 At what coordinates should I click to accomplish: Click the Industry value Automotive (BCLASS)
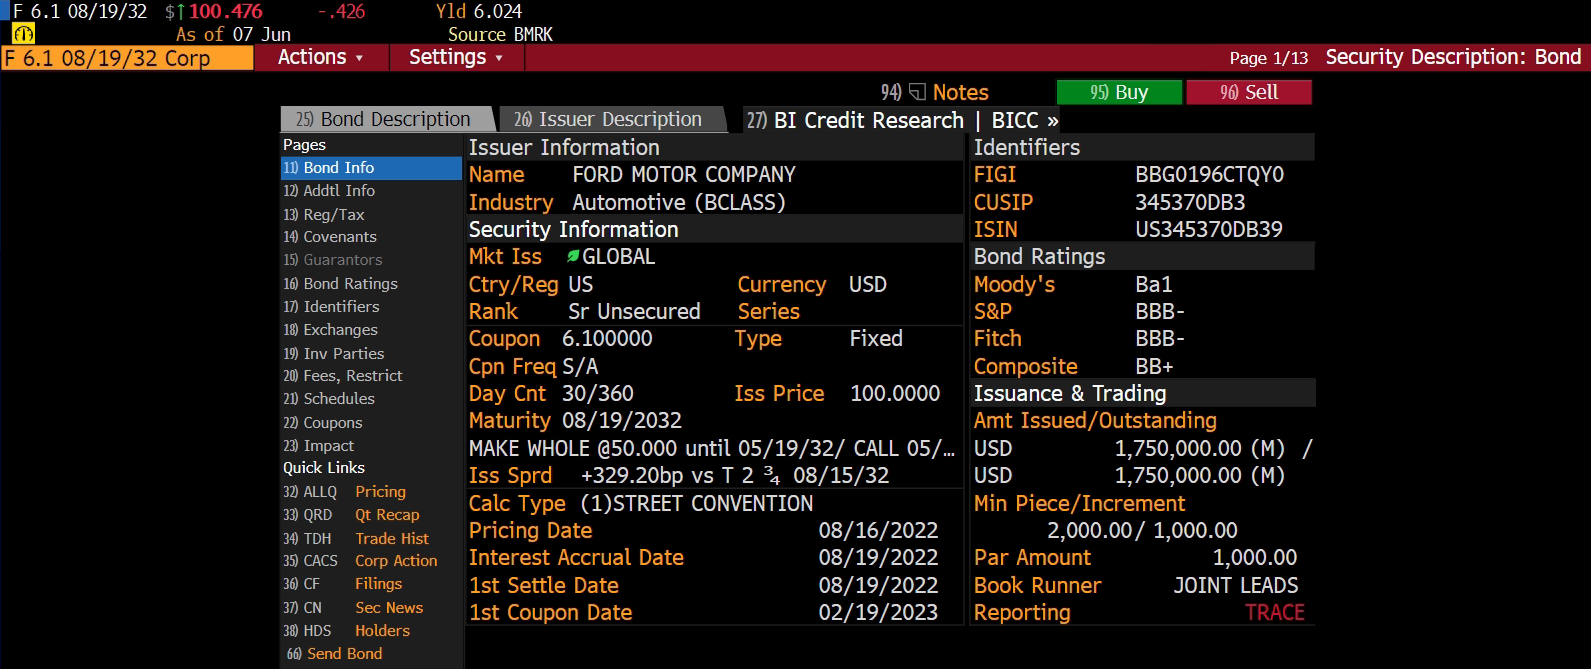679,203
